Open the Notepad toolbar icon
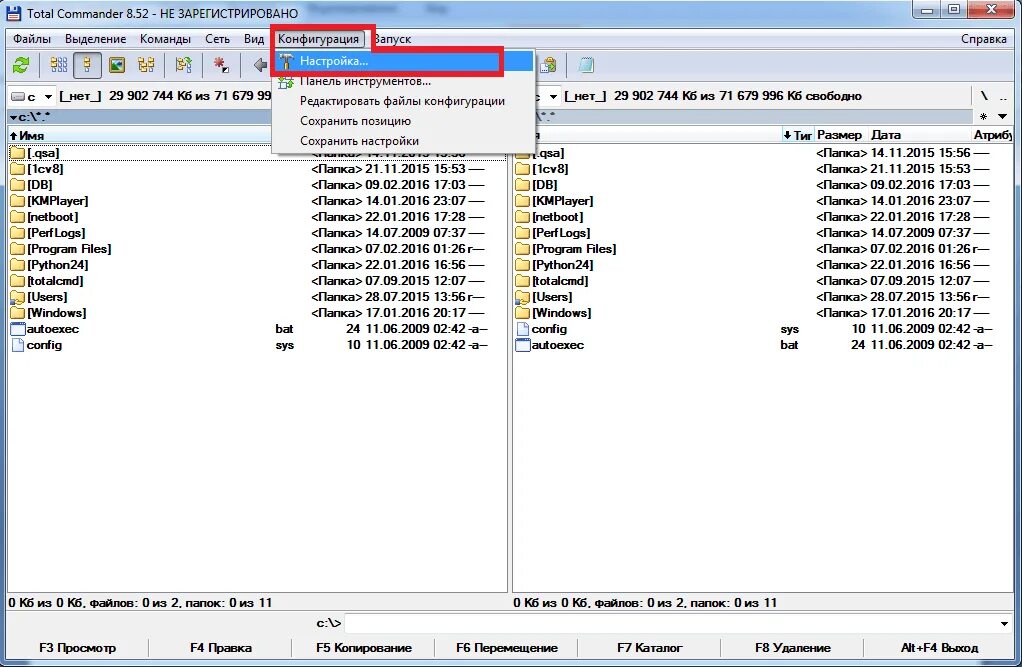Image resolution: width=1022 pixels, height=667 pixels. pyautogui.click(x=586, y=65)
